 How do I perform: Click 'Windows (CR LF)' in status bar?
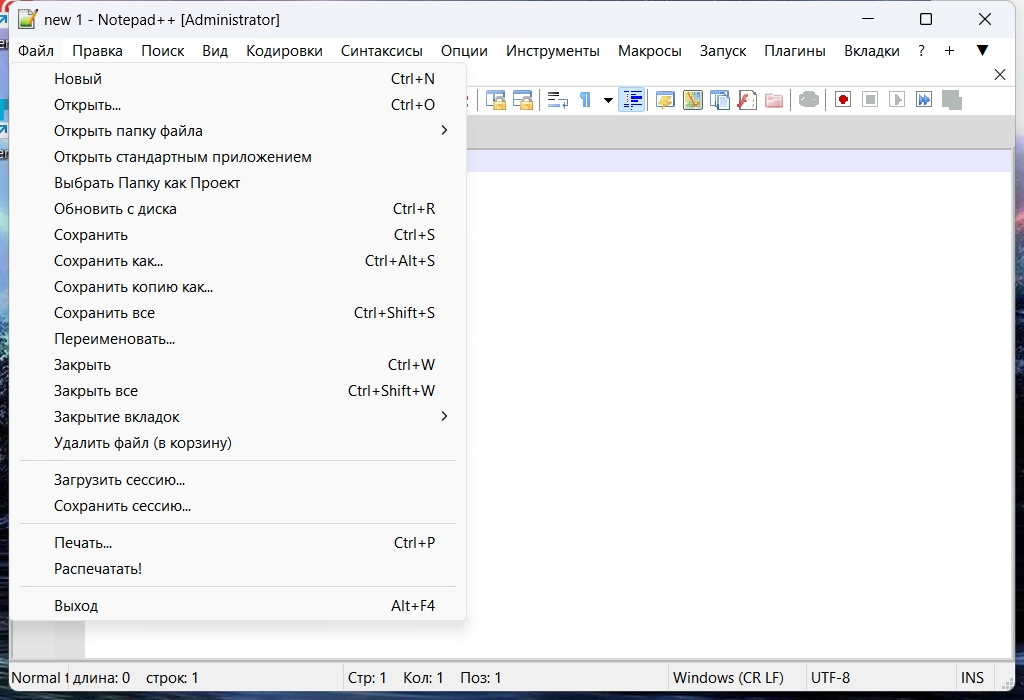[736, 678]
